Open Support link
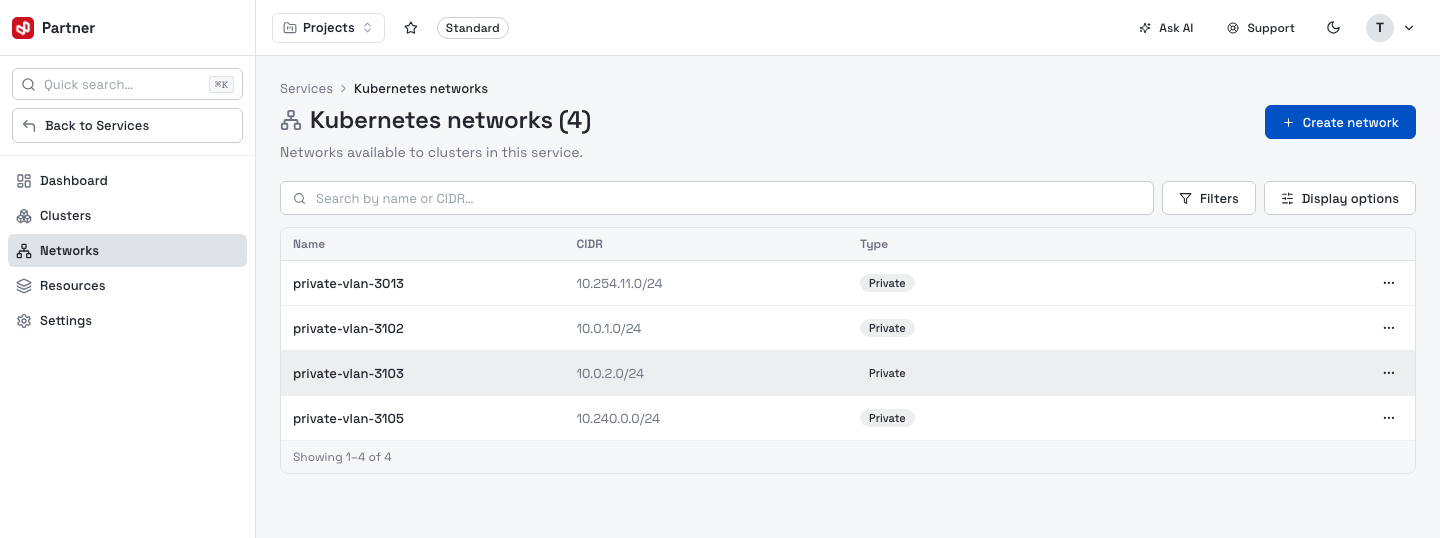The width and height of the screenshot is (1440, 538). tap(1261, 28)
